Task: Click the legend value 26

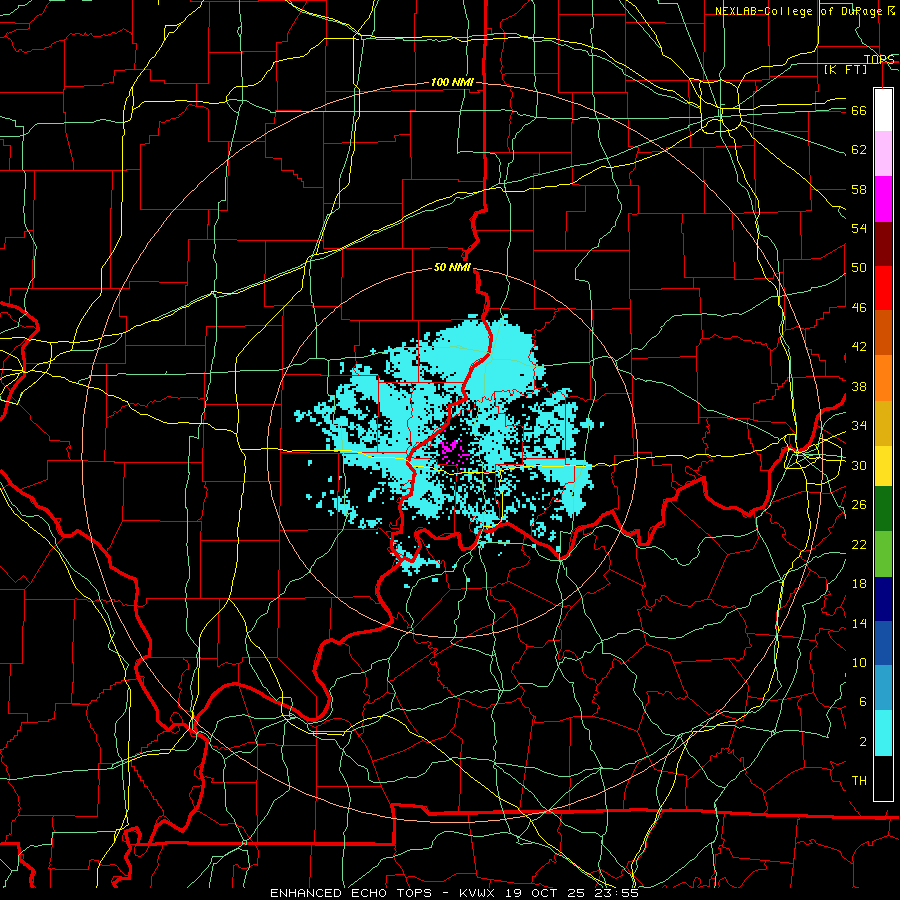Action: [859, 505]
